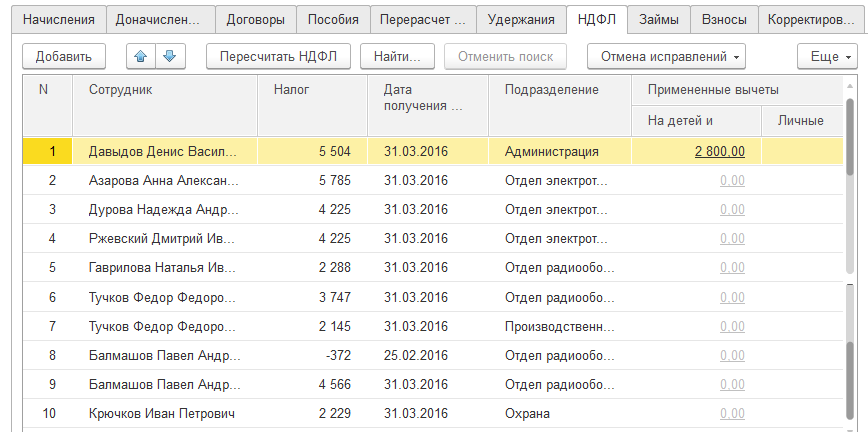Open the Договоры tab
This screenshot has width=868, height=432.
coord(255,19)
